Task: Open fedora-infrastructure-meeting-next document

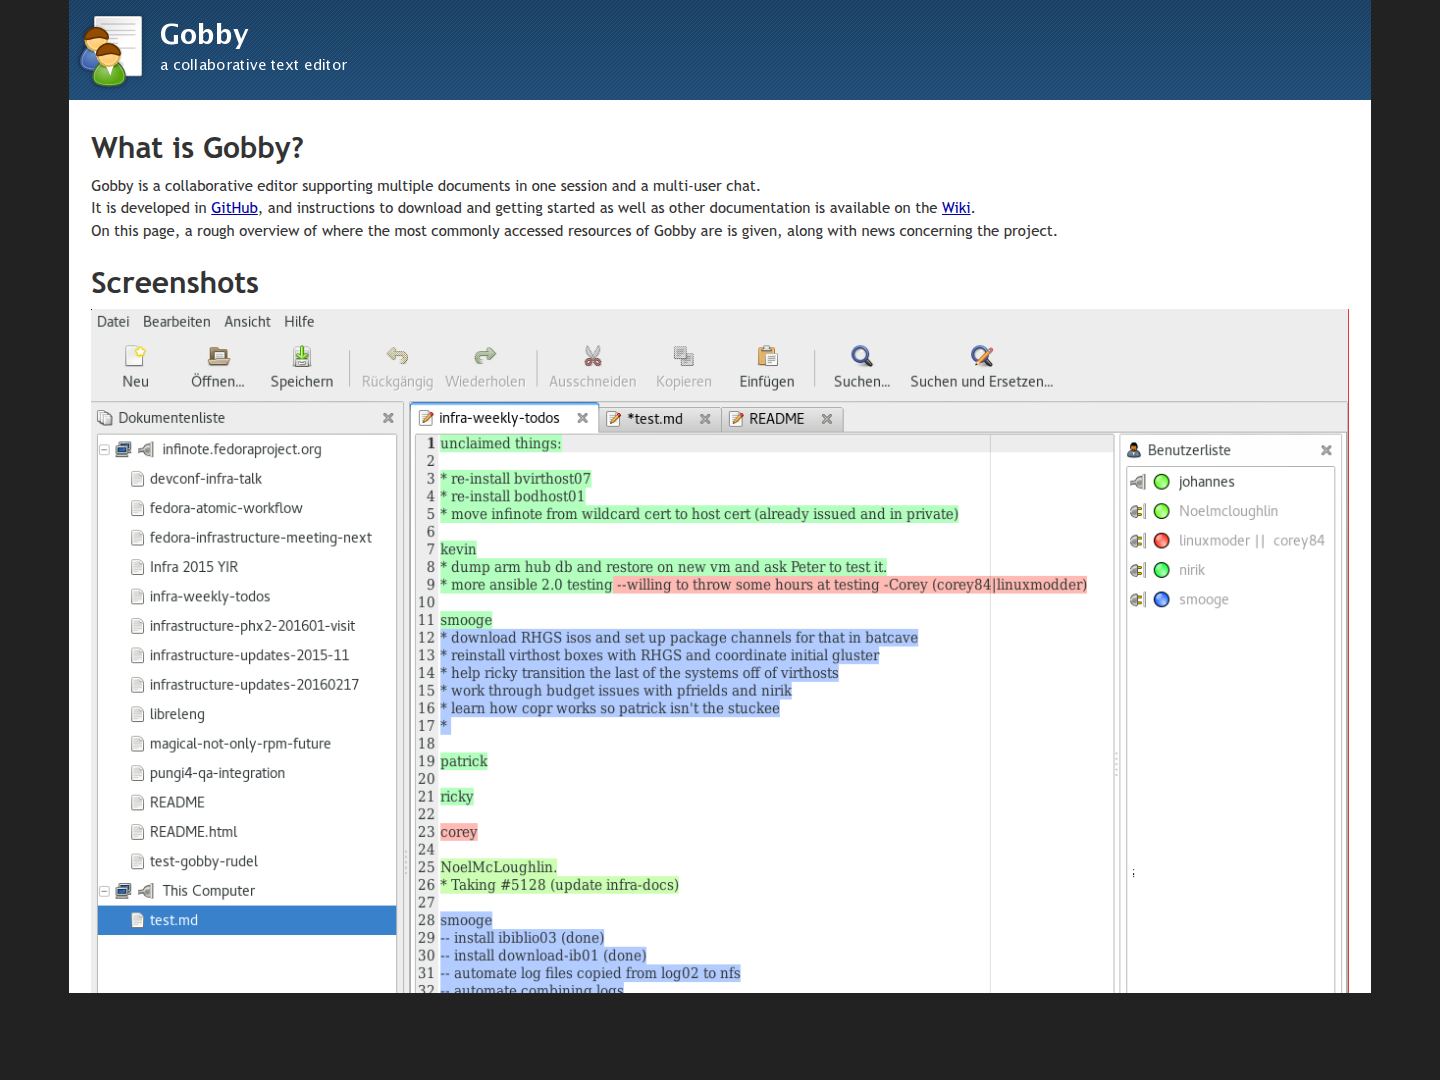Action: [261, 538]
